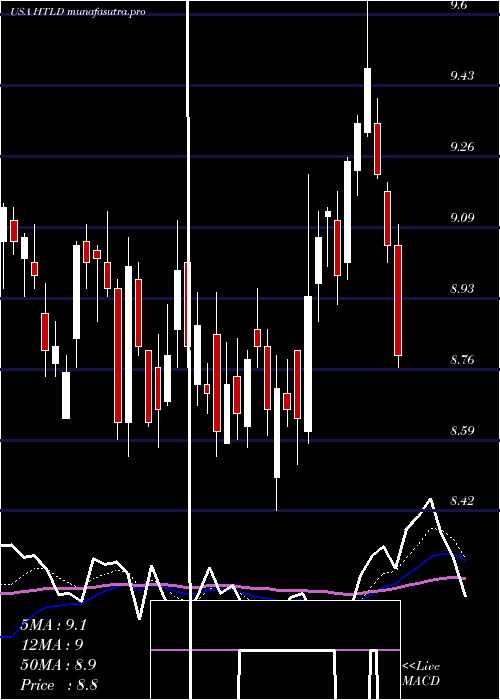
Task: Click the 8.42 price axis label
Action: pos(462,501)
